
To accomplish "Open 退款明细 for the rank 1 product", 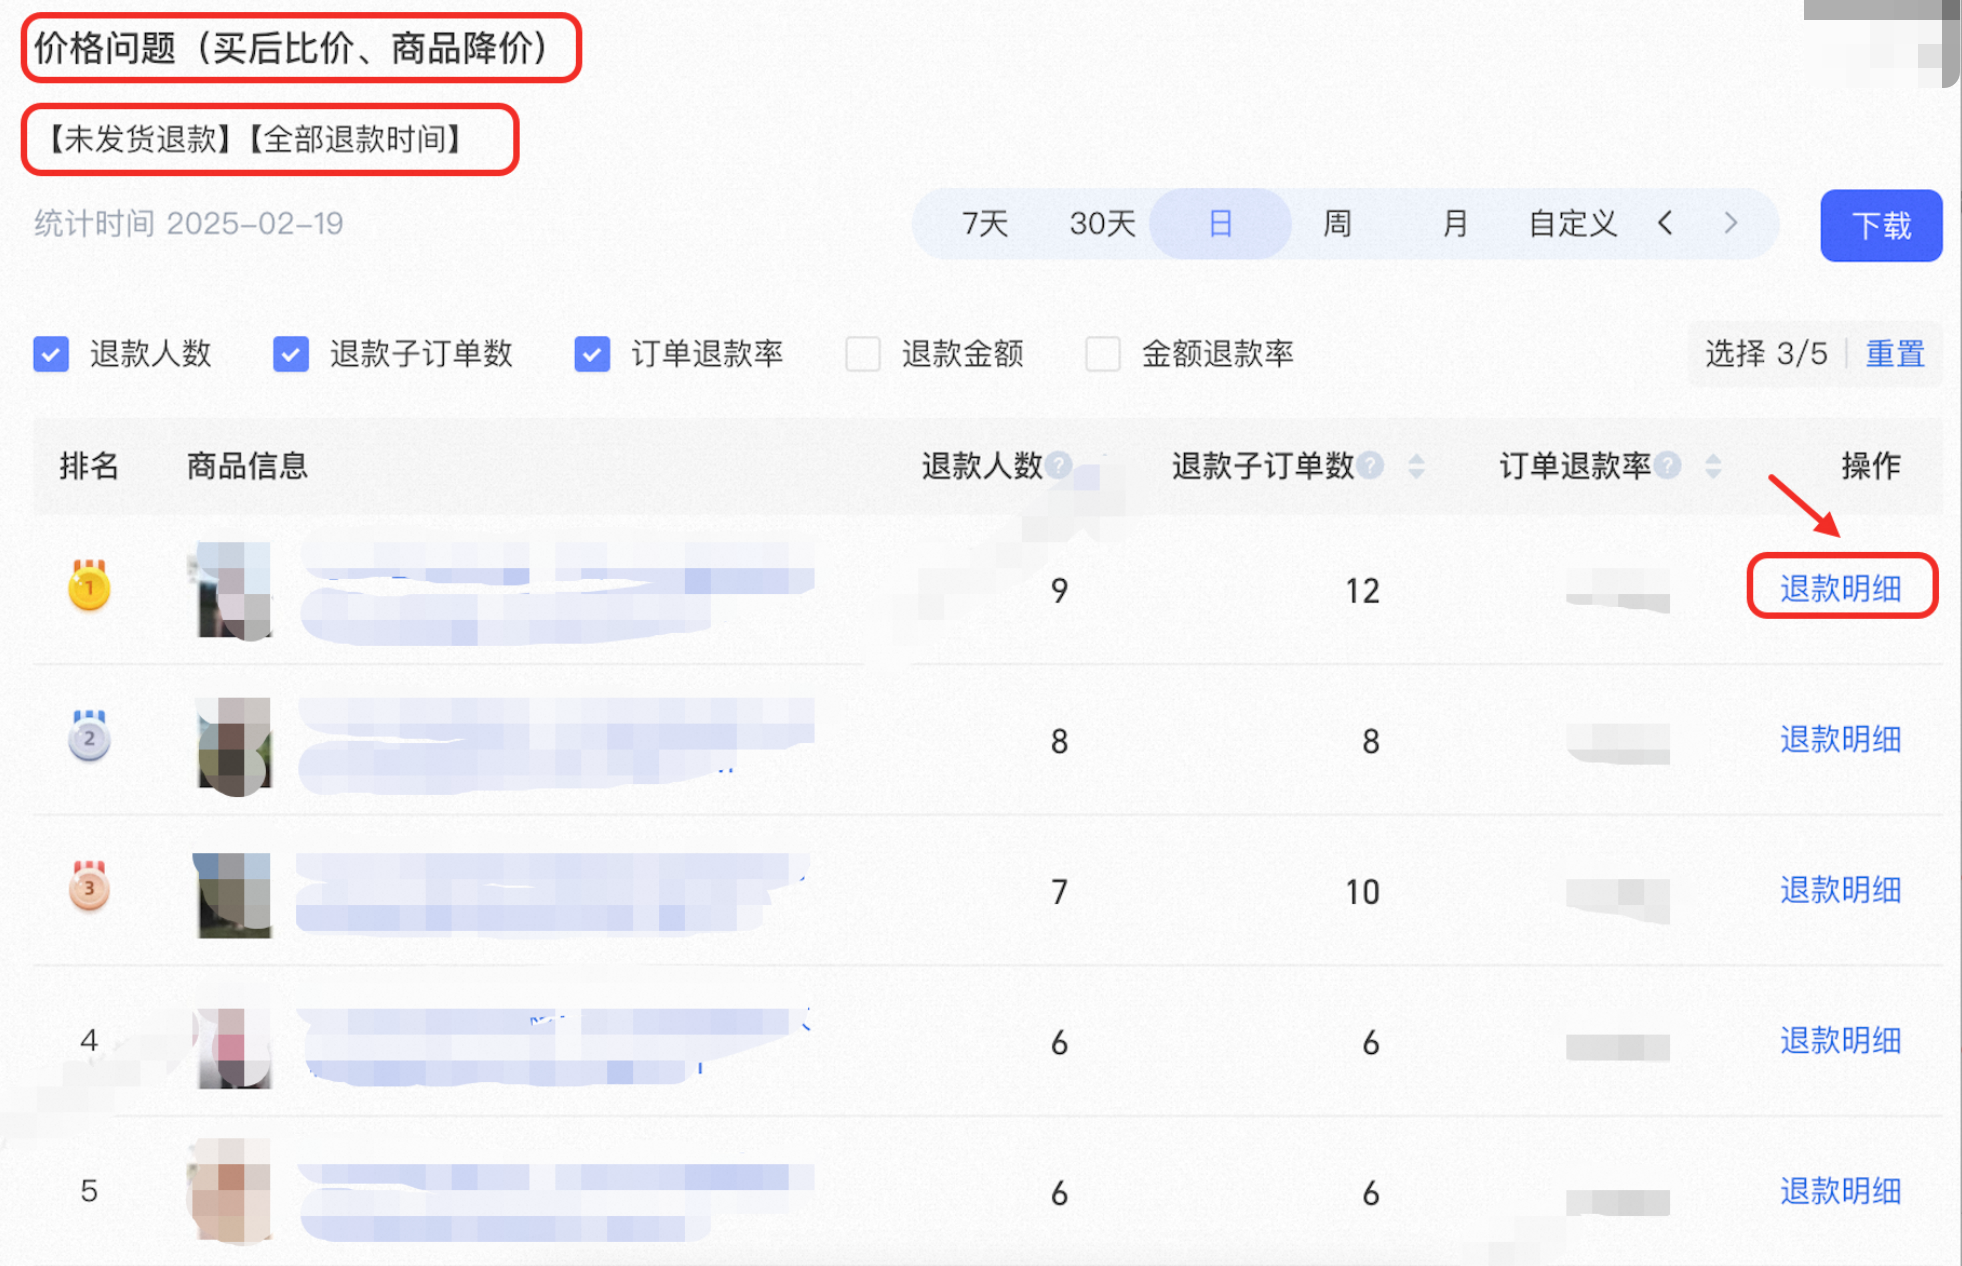I will point(1841,589).
